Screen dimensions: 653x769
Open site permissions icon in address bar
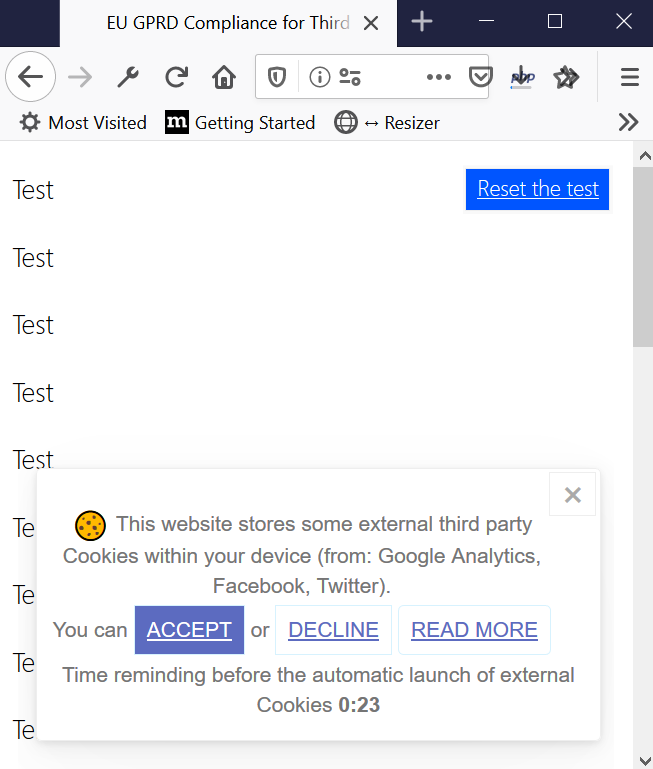click(x=350, y=77)
